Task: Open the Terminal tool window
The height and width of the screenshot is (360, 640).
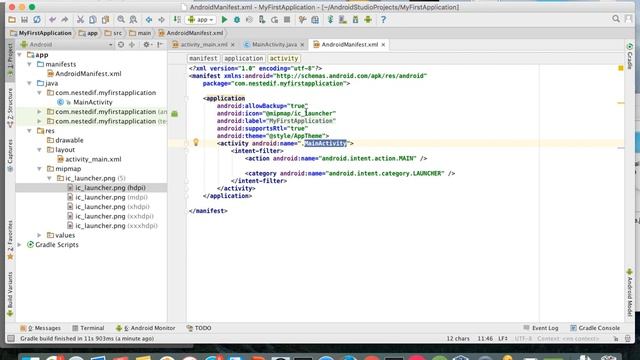Action: pyautogui.click(x=88, y=328)
